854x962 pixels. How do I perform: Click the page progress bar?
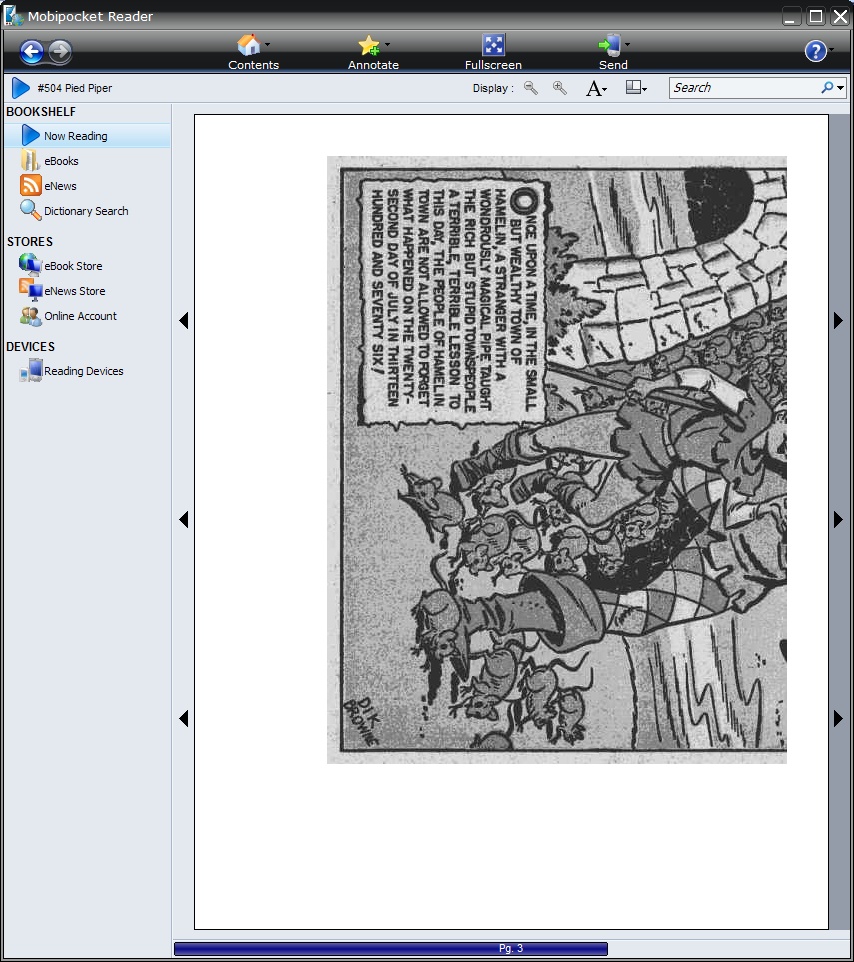(x=391, y=949)
